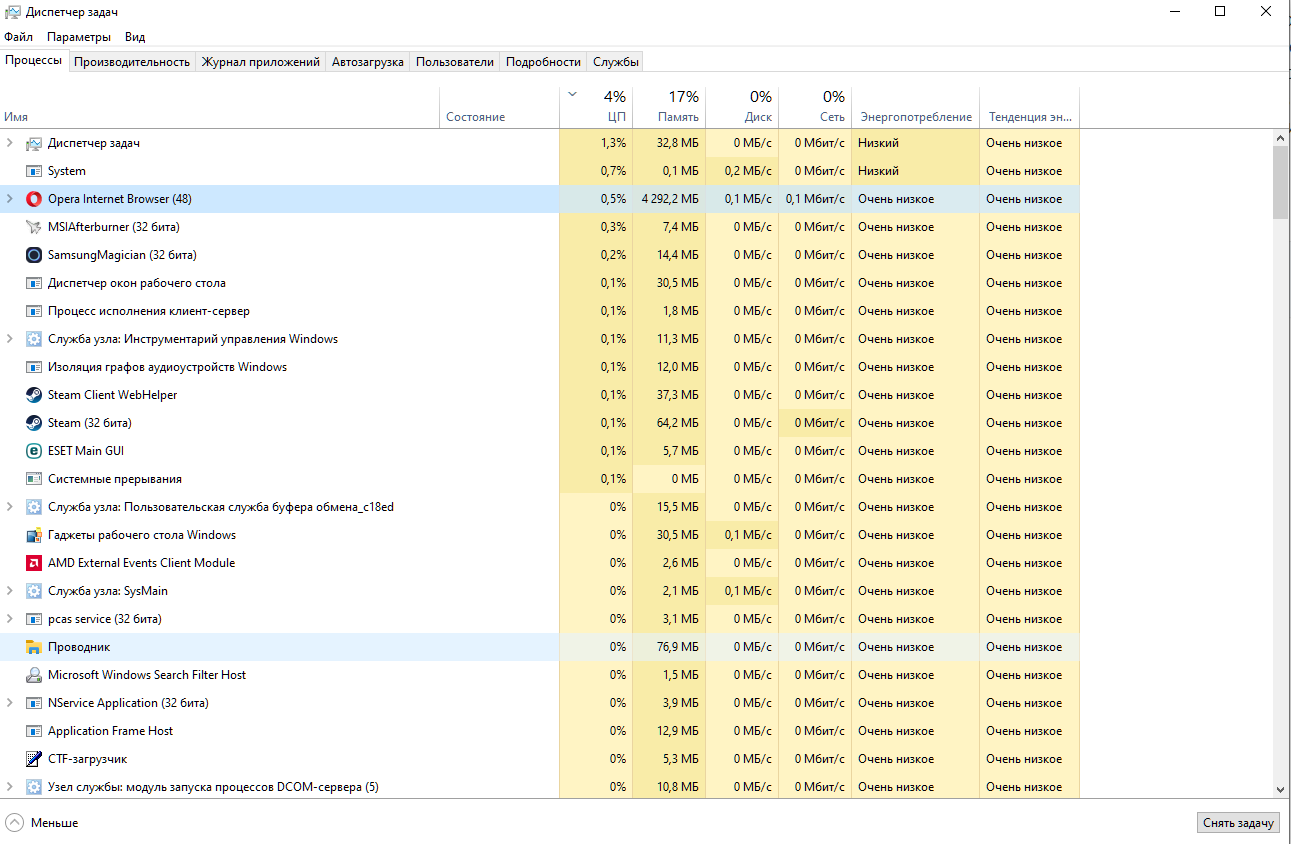
Task: Sort by the Имя column header
Action: [220, 108]
